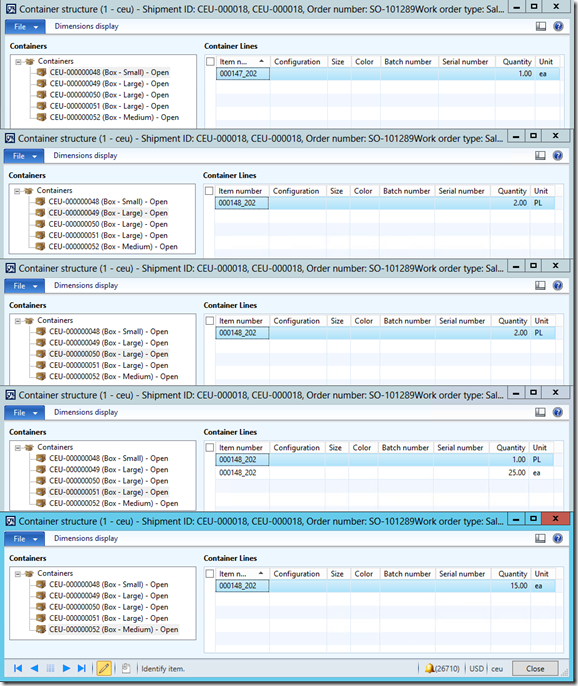Go to the first record in status bar

click(18, 668)
